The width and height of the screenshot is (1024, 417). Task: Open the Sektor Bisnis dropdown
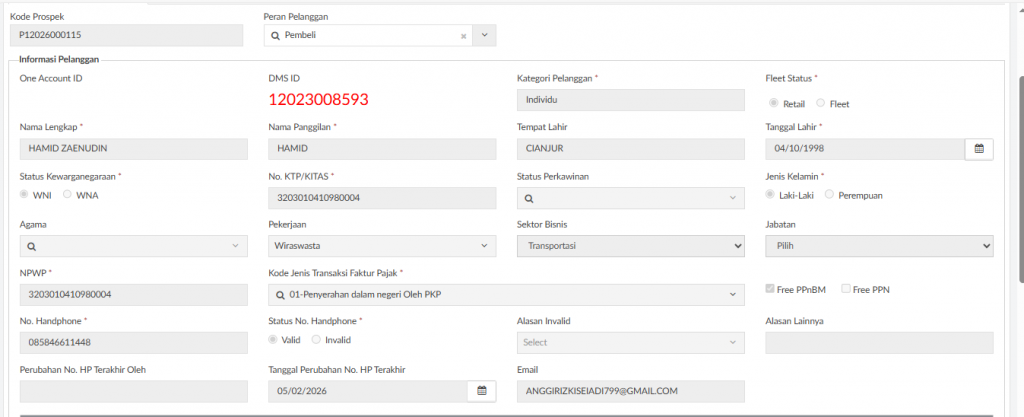[x=630, y=245]
